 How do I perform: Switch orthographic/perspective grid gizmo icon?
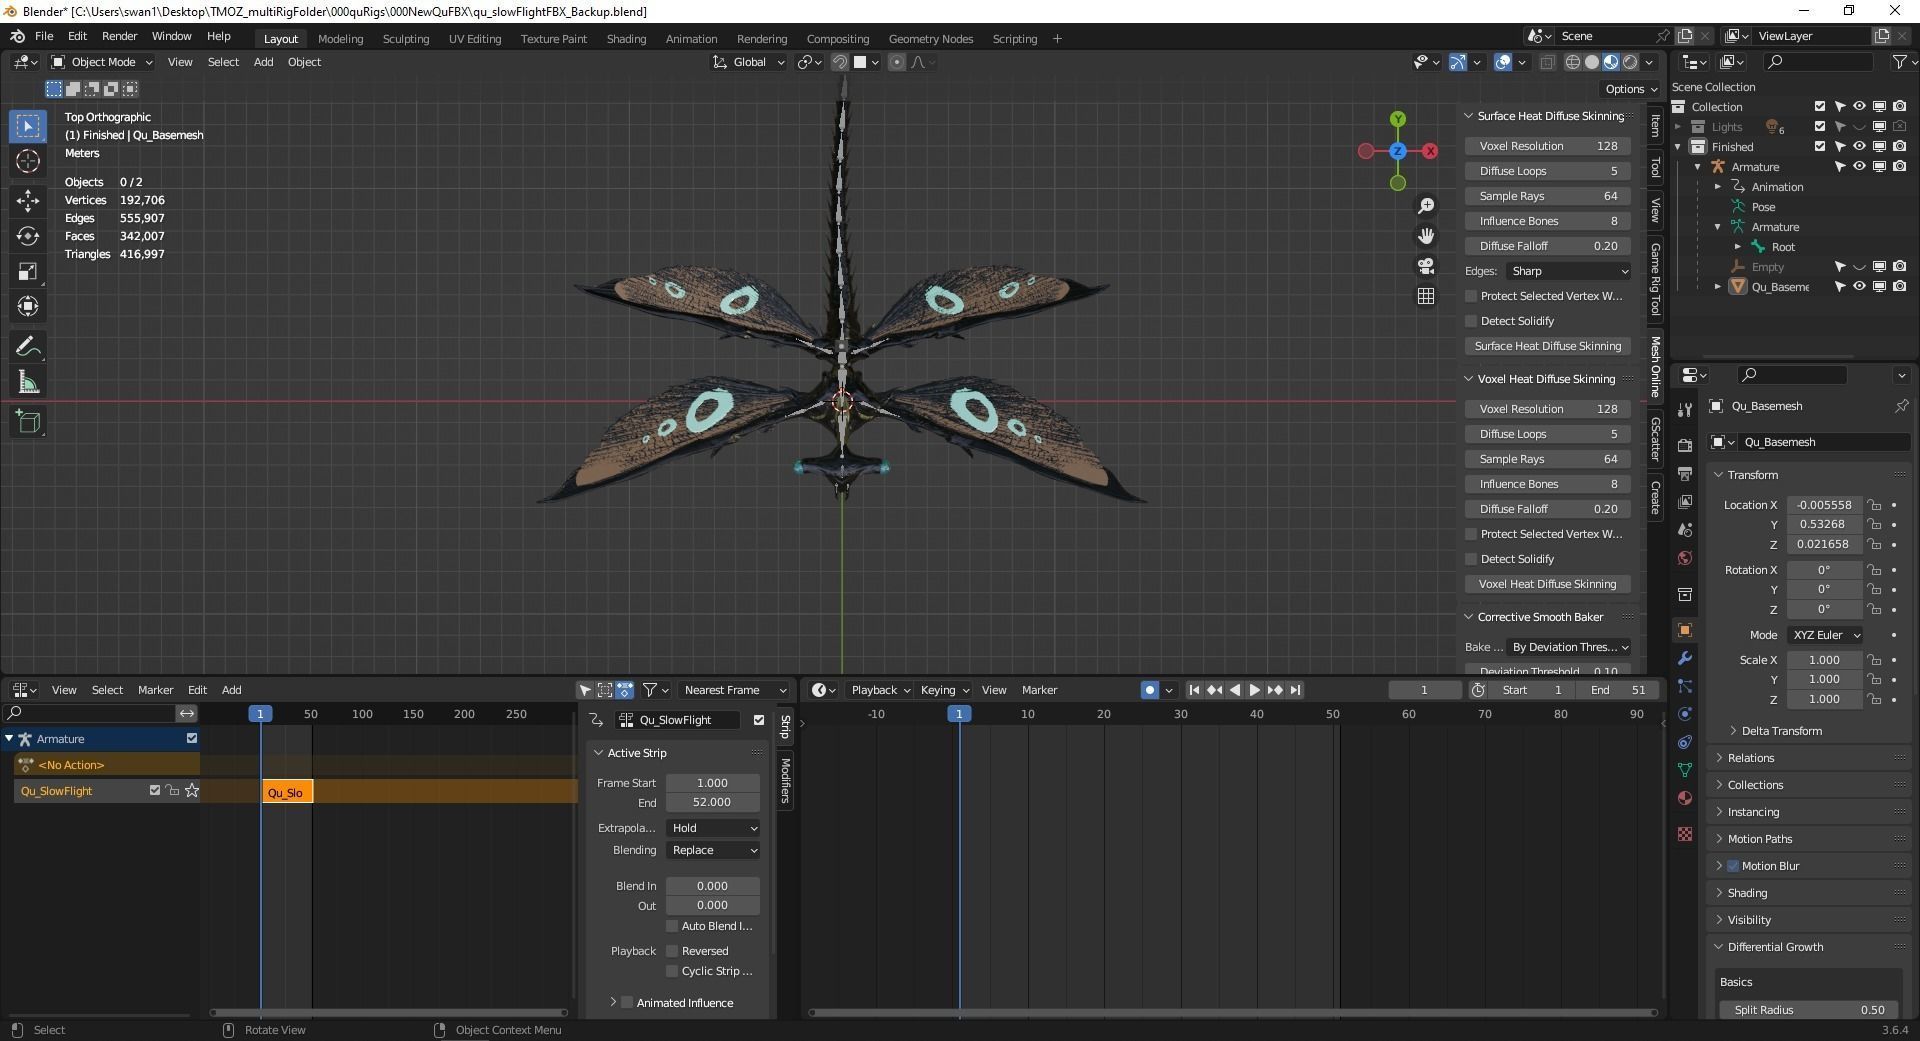click(1426, 296)
